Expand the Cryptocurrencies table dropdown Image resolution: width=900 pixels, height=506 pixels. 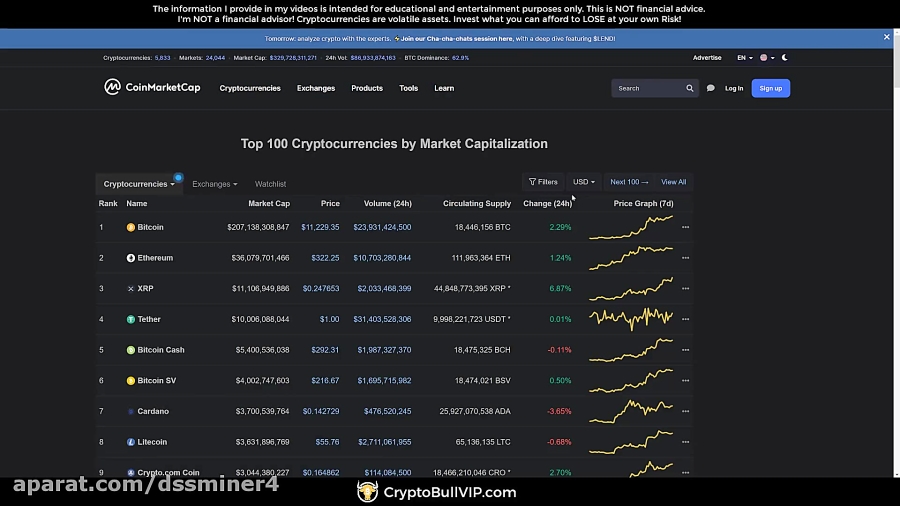139,184
